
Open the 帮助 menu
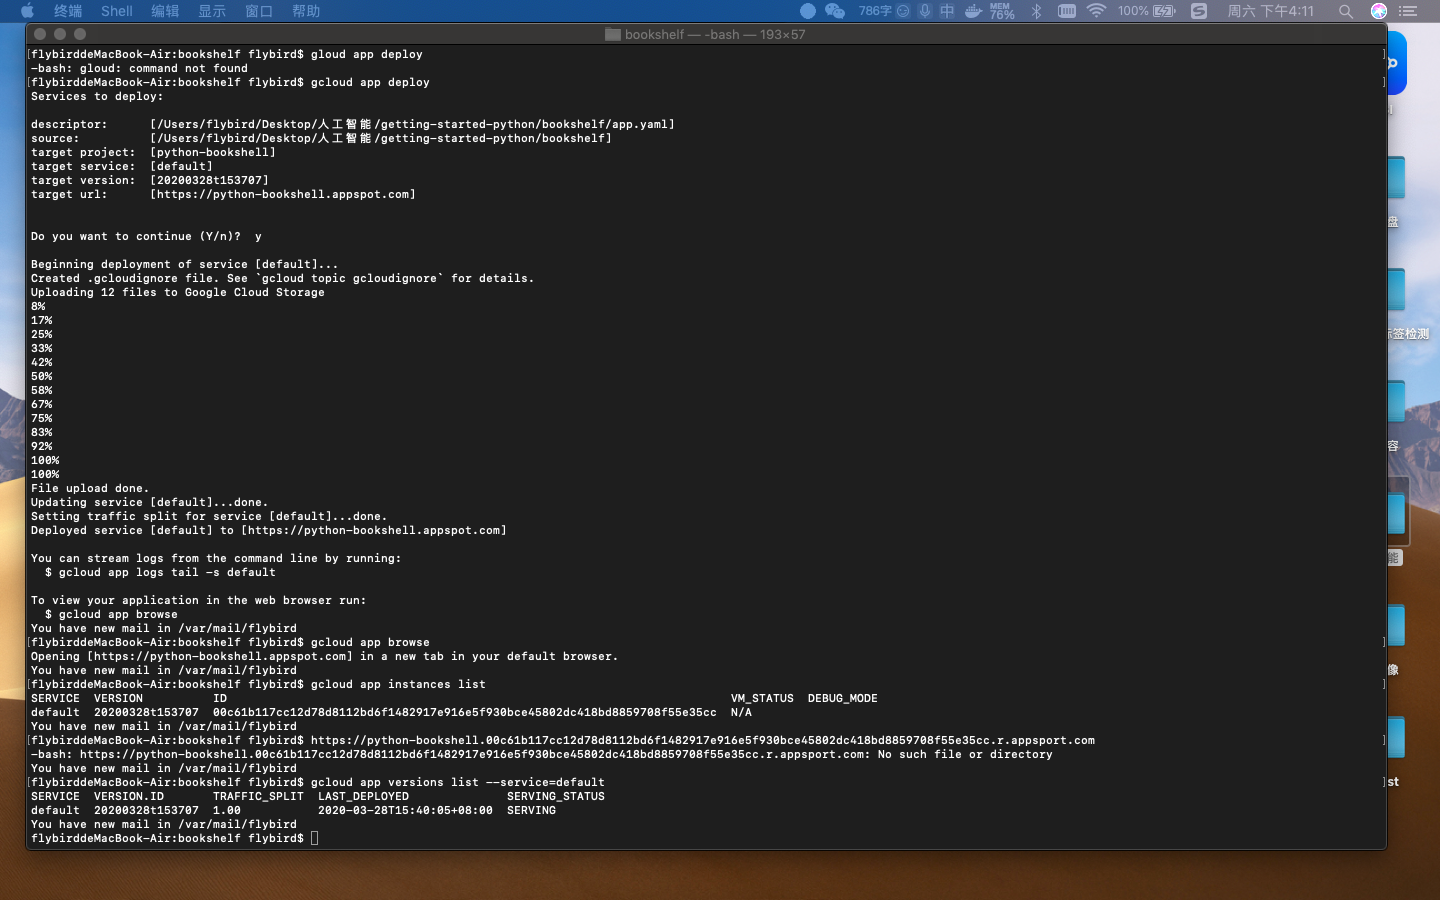click(306, 11)
